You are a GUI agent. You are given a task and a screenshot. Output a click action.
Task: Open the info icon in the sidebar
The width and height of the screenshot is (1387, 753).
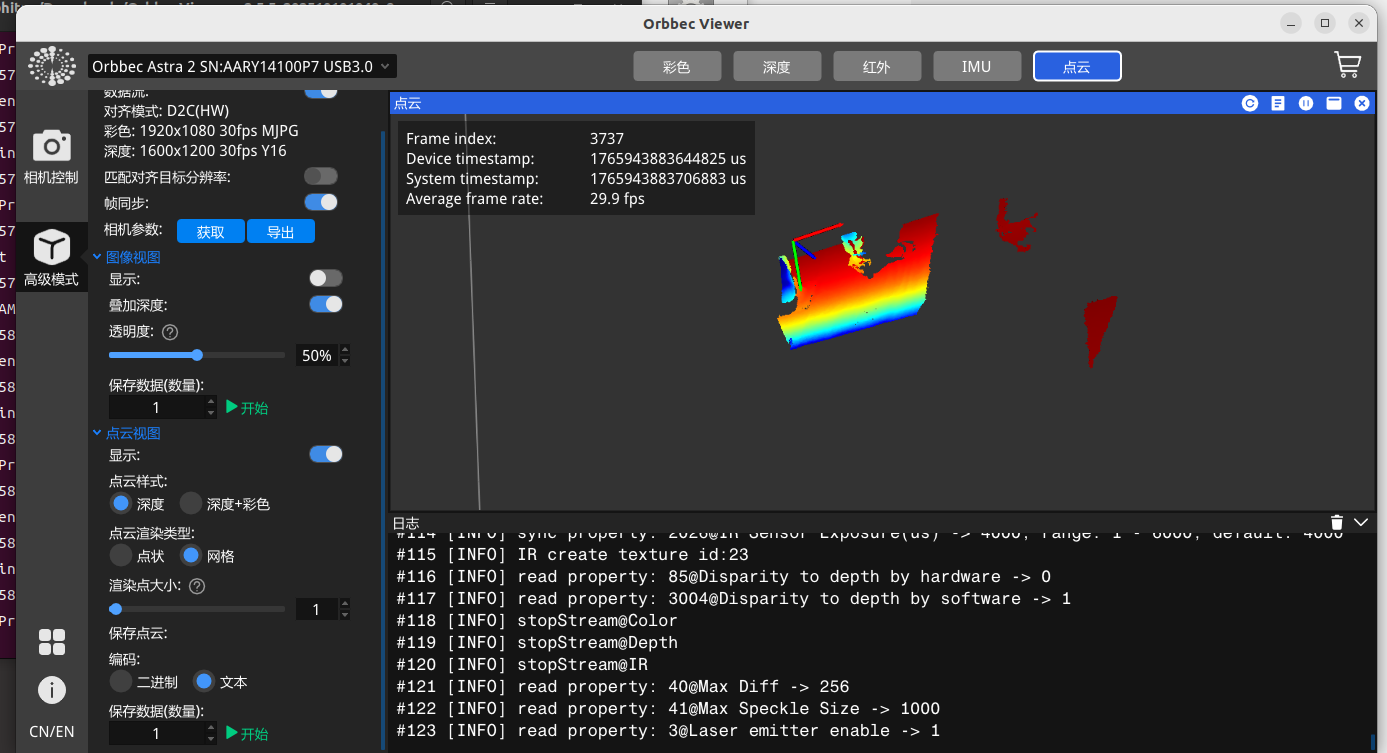point(52,690)
